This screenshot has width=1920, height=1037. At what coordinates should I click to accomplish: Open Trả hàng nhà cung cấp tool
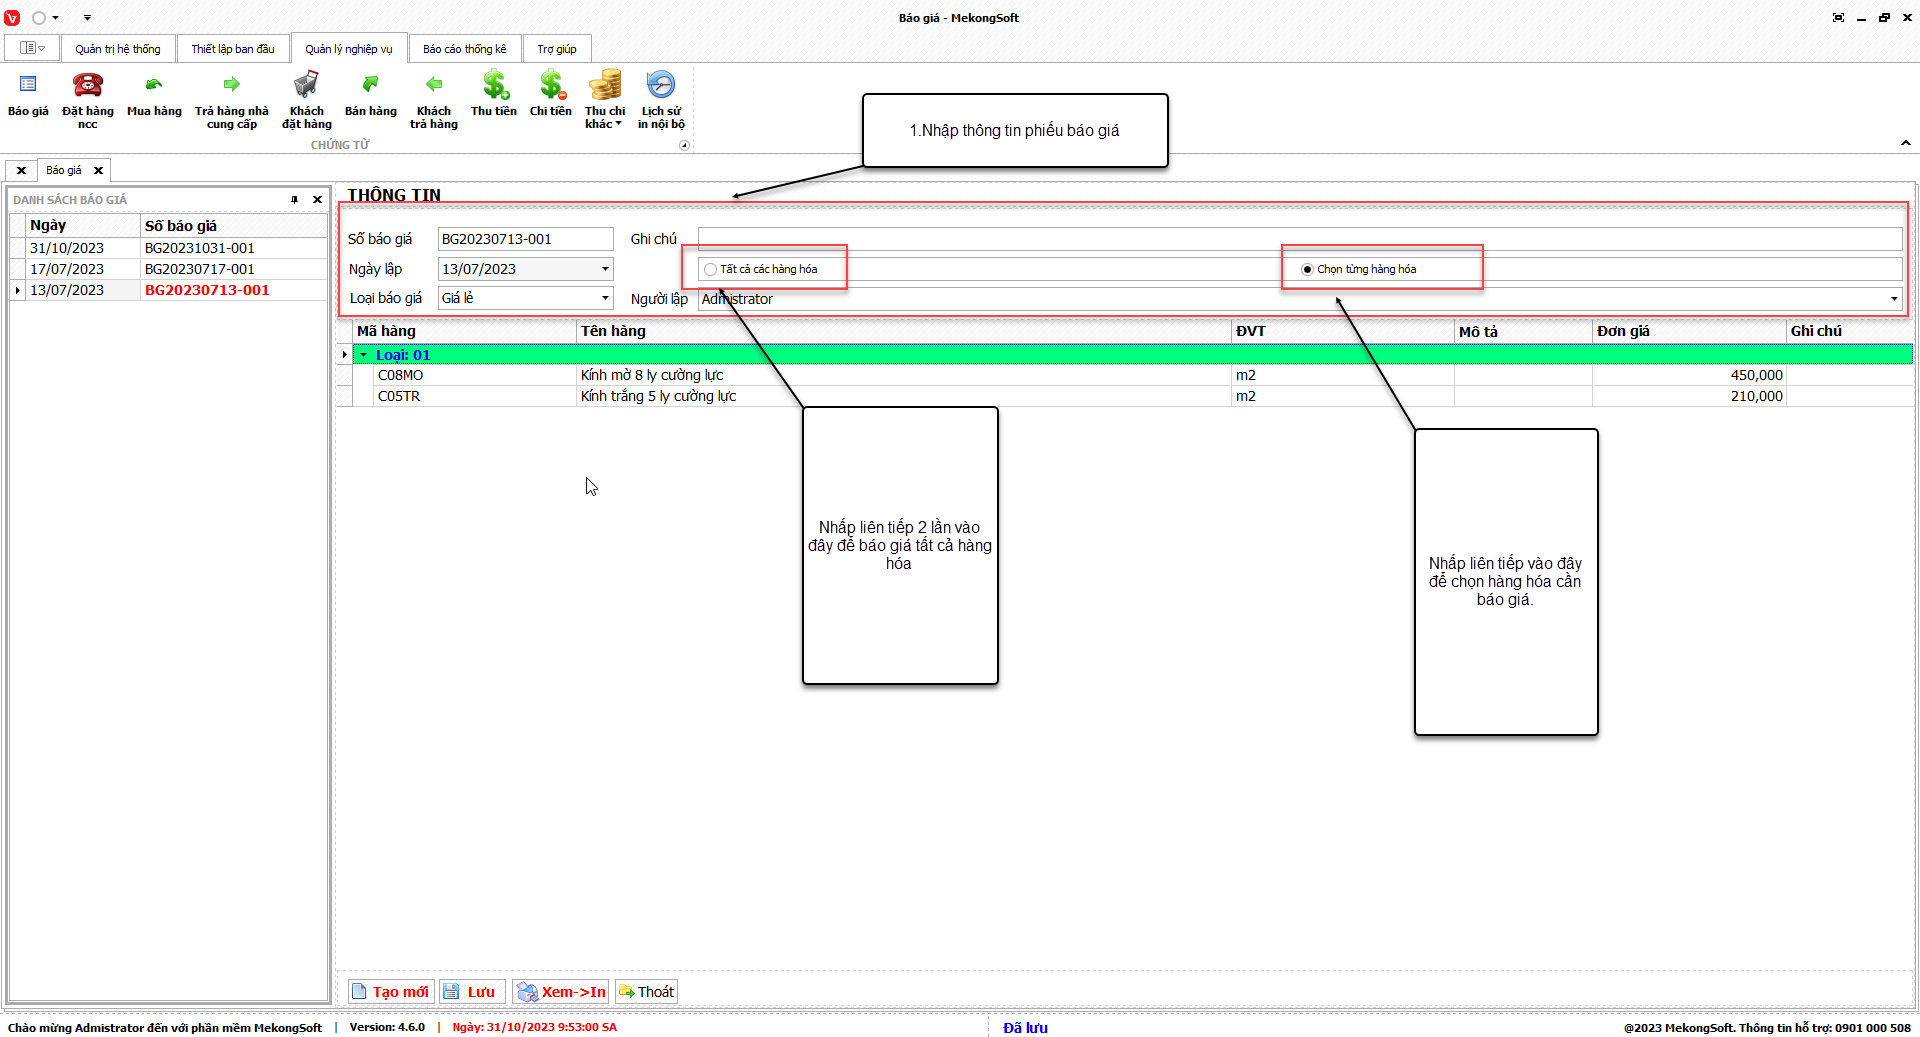click(232, 100)
